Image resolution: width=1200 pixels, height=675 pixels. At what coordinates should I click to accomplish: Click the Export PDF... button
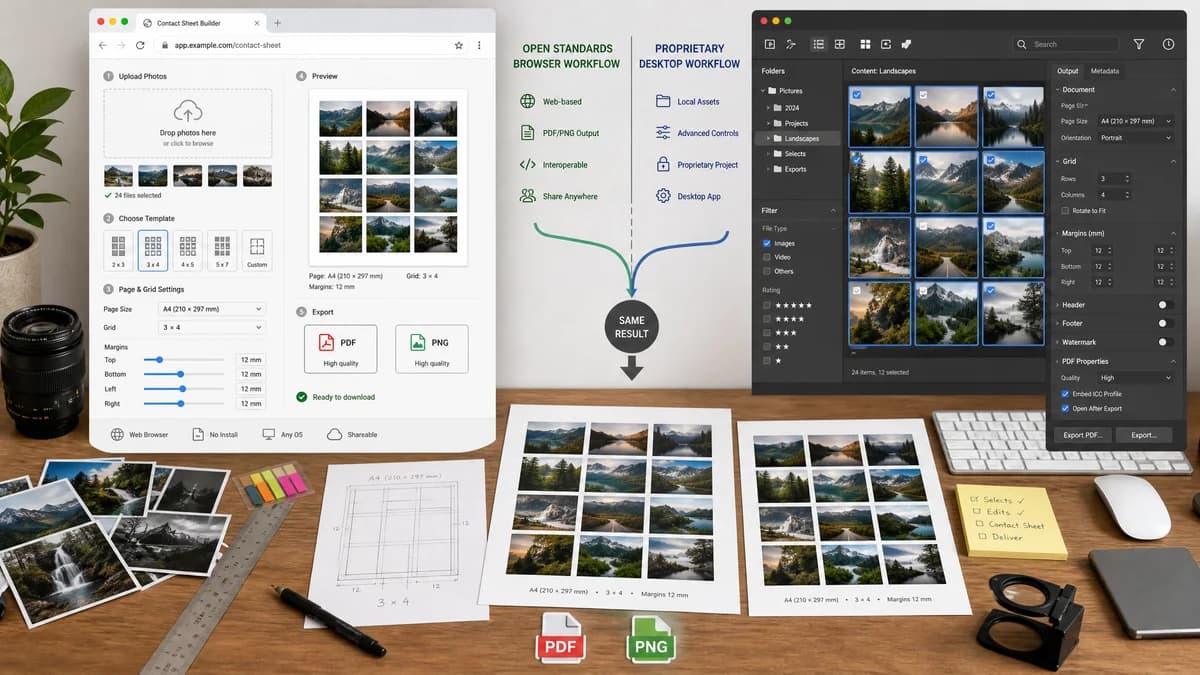pyautogui.click(x=1083, y=435)
